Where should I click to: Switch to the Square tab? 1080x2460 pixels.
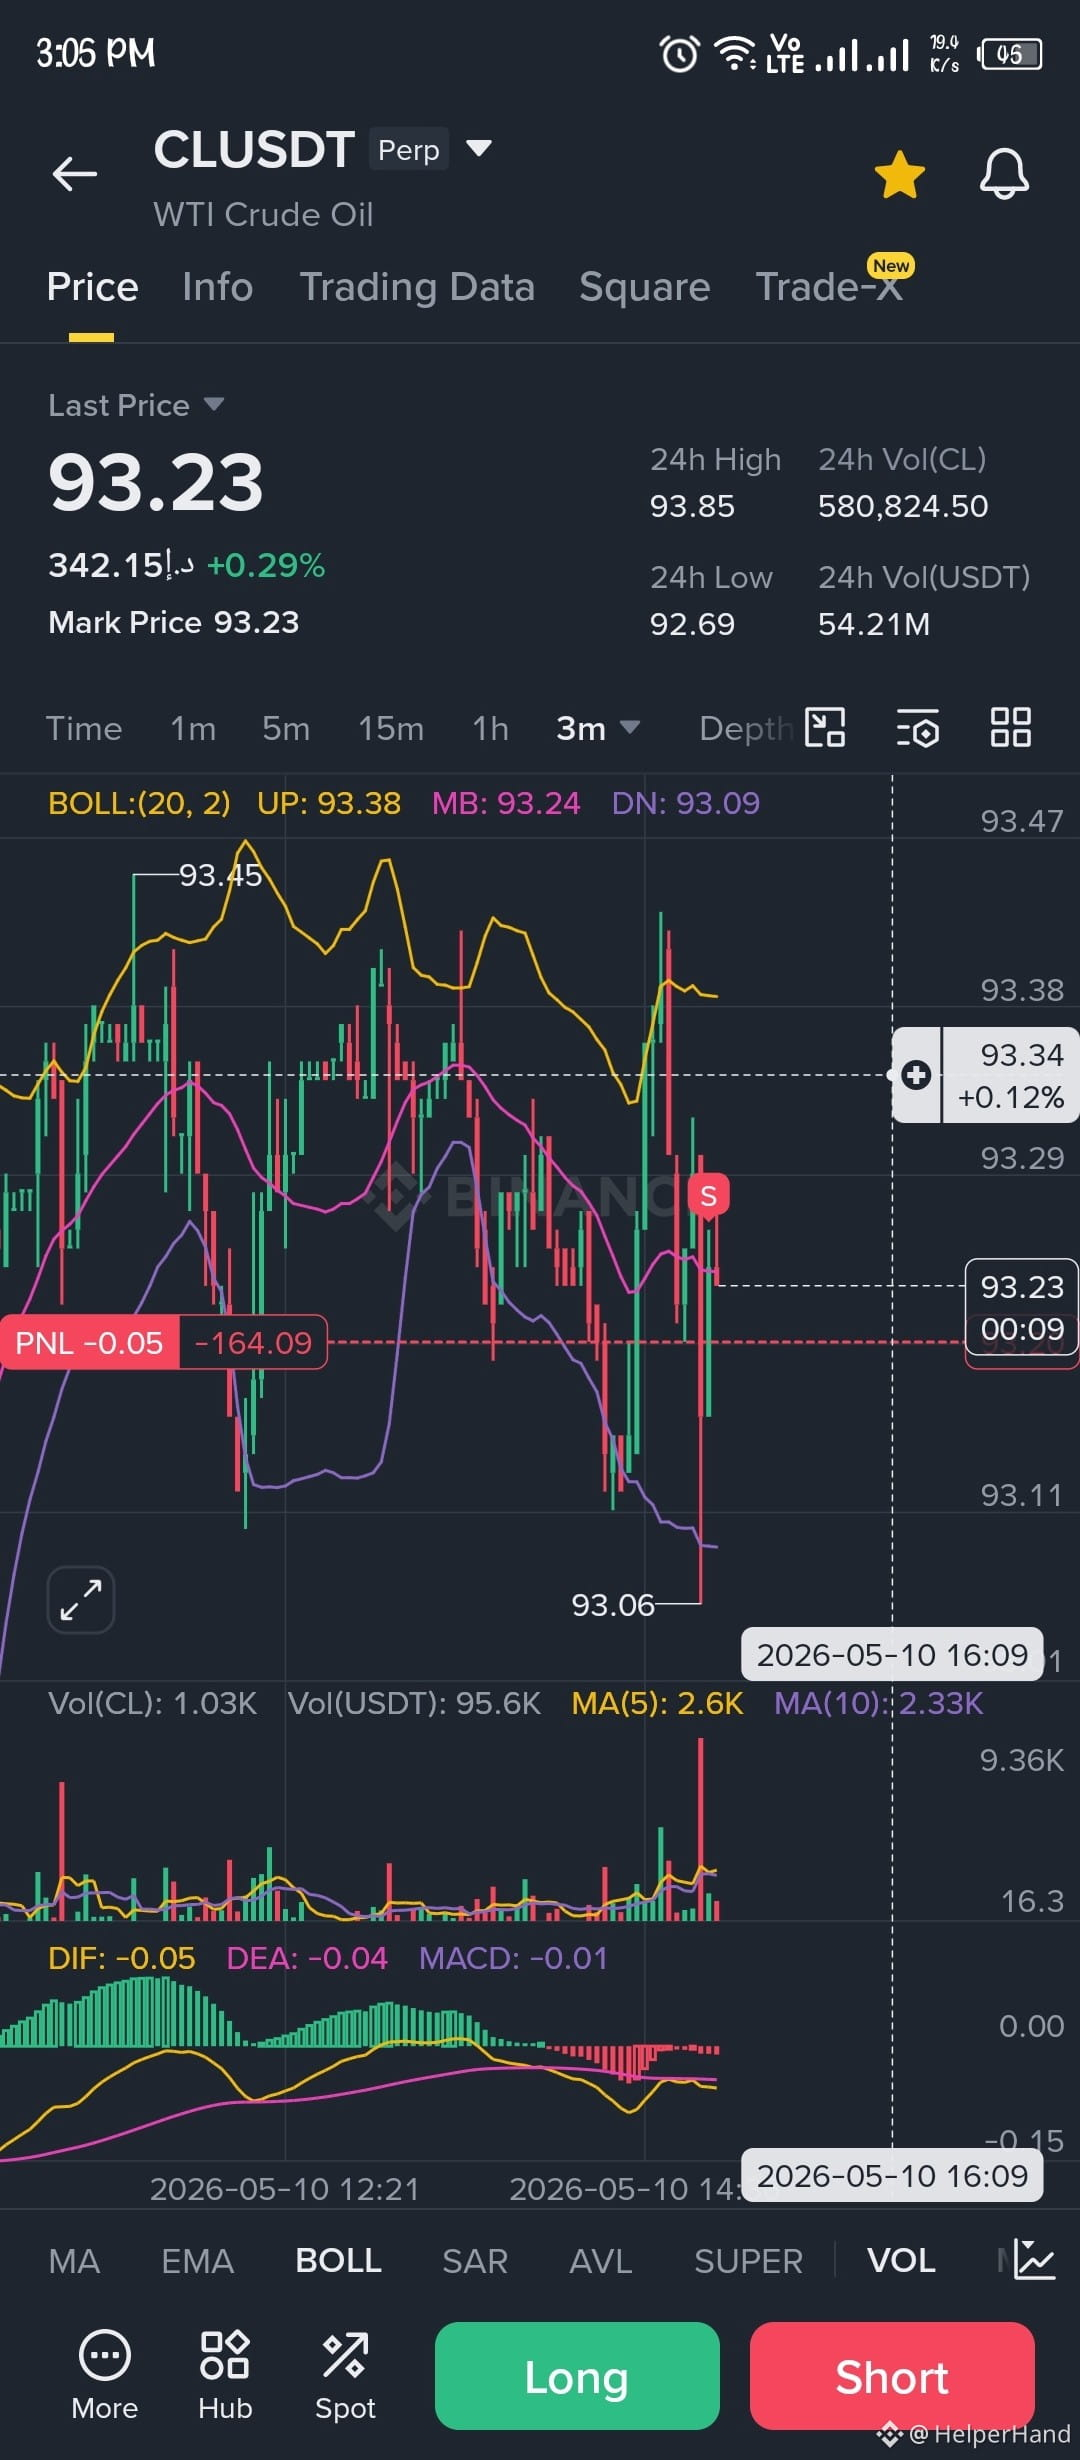click(x=644, y=287)
